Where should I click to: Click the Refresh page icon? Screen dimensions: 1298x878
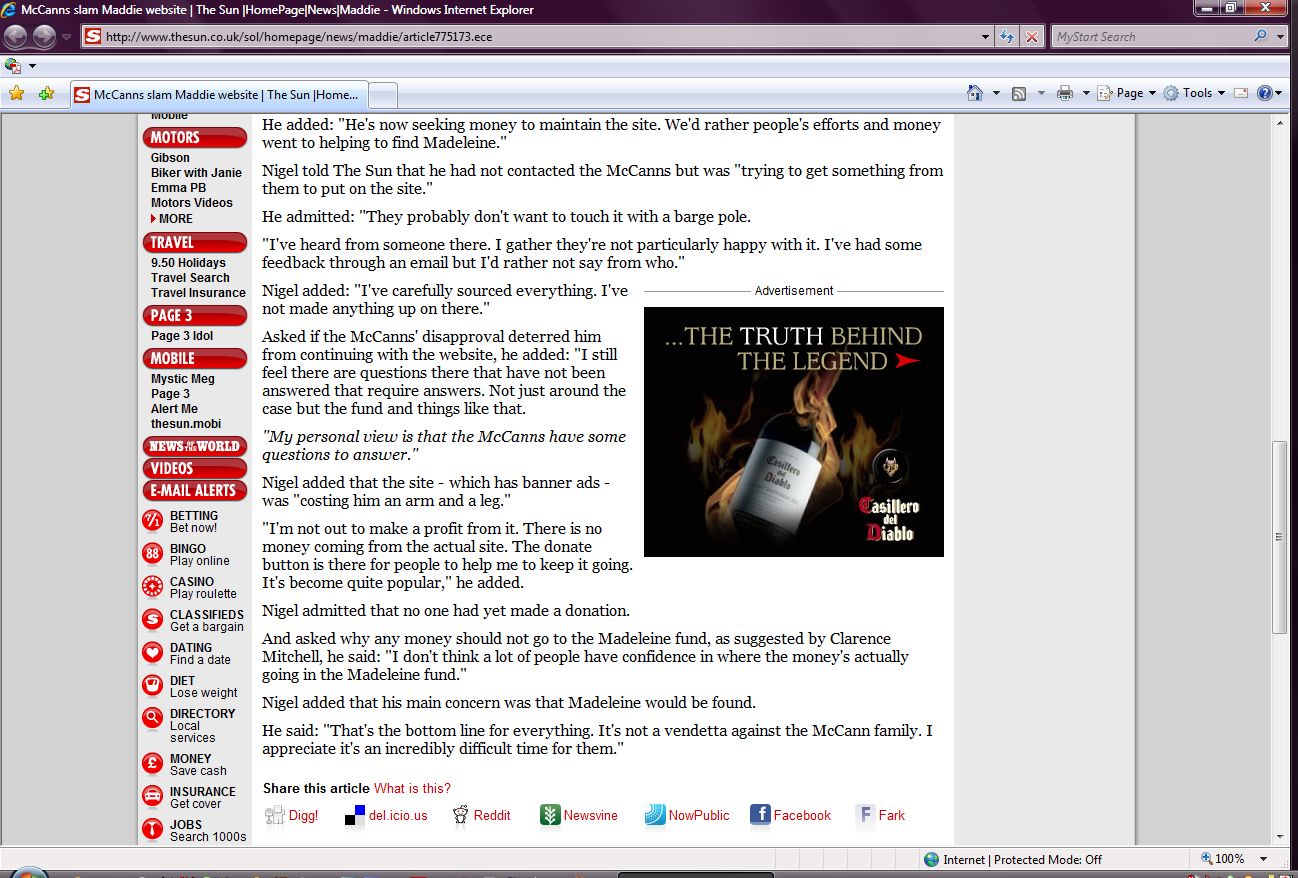point(1008,37)
